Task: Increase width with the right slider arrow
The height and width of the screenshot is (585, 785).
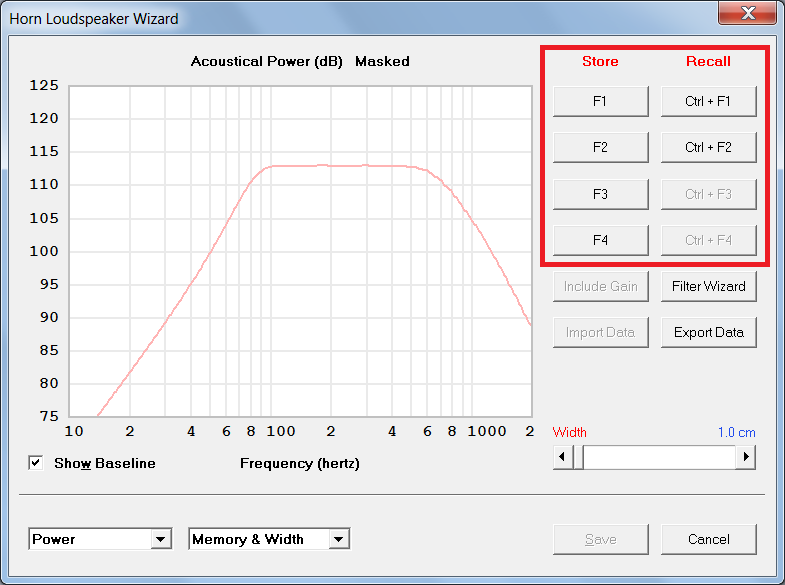Action: tap(746, 457)
